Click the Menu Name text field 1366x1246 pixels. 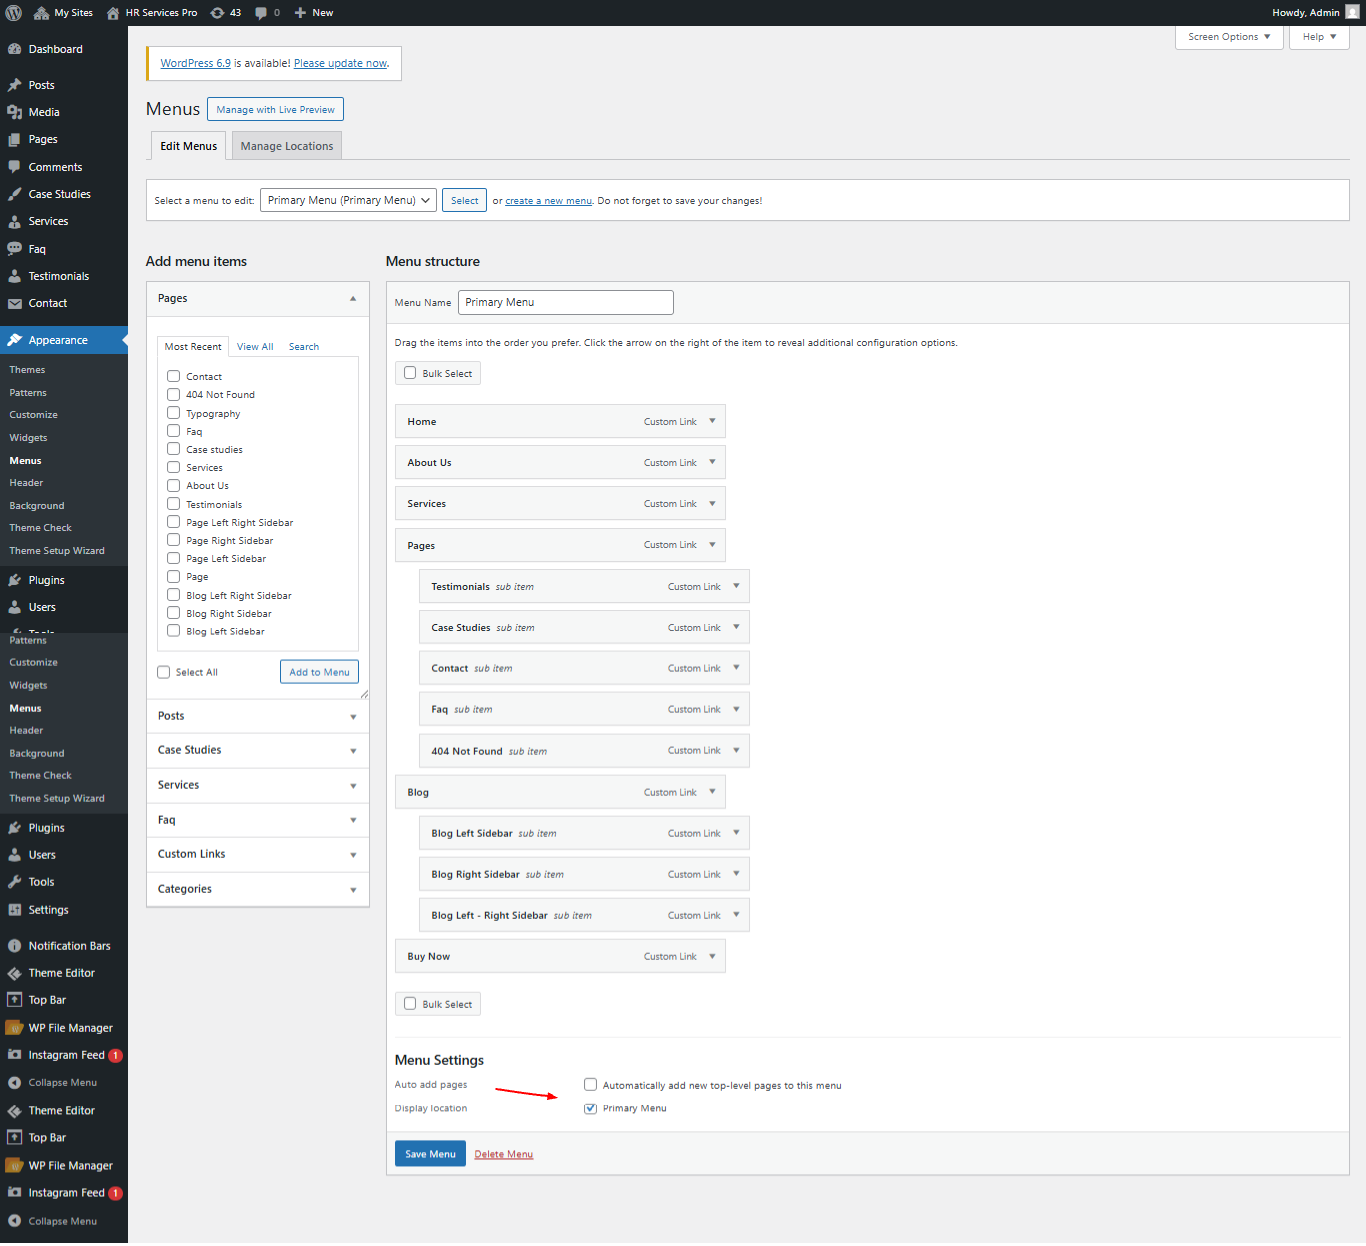(565, 302)
